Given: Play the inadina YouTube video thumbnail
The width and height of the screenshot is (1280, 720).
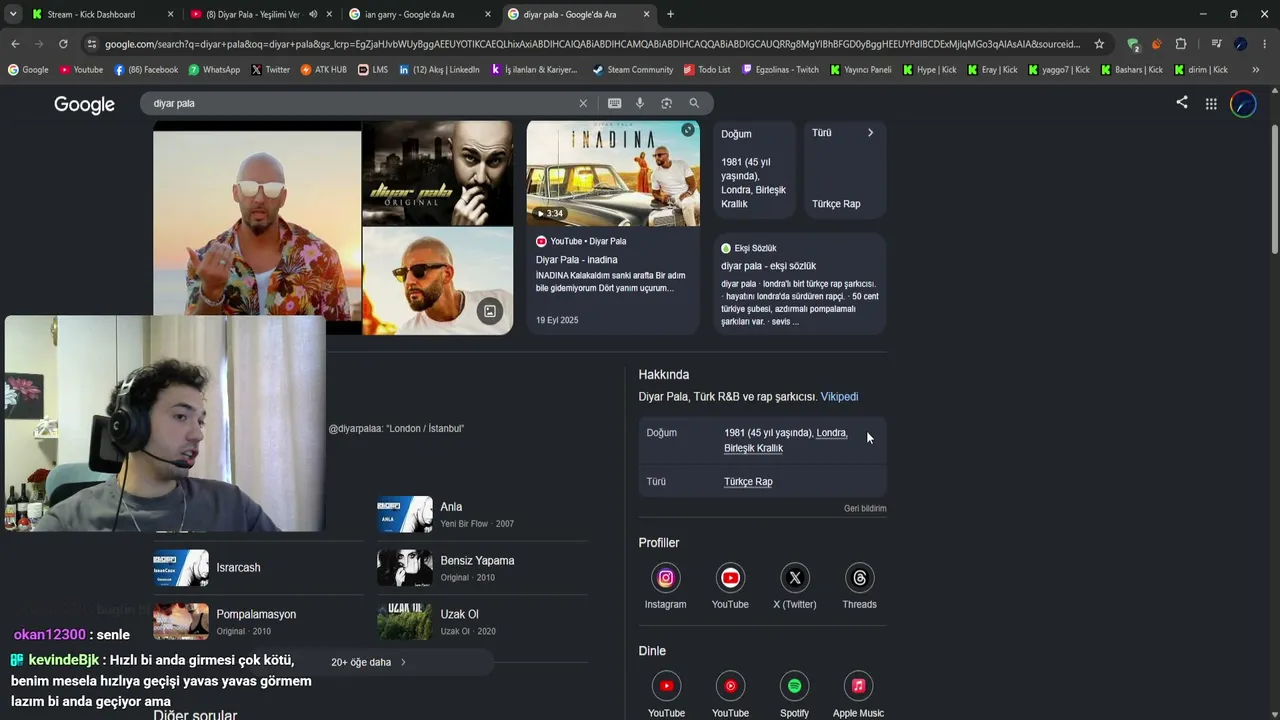Looking at the screenshot, I should pos(613,174).
